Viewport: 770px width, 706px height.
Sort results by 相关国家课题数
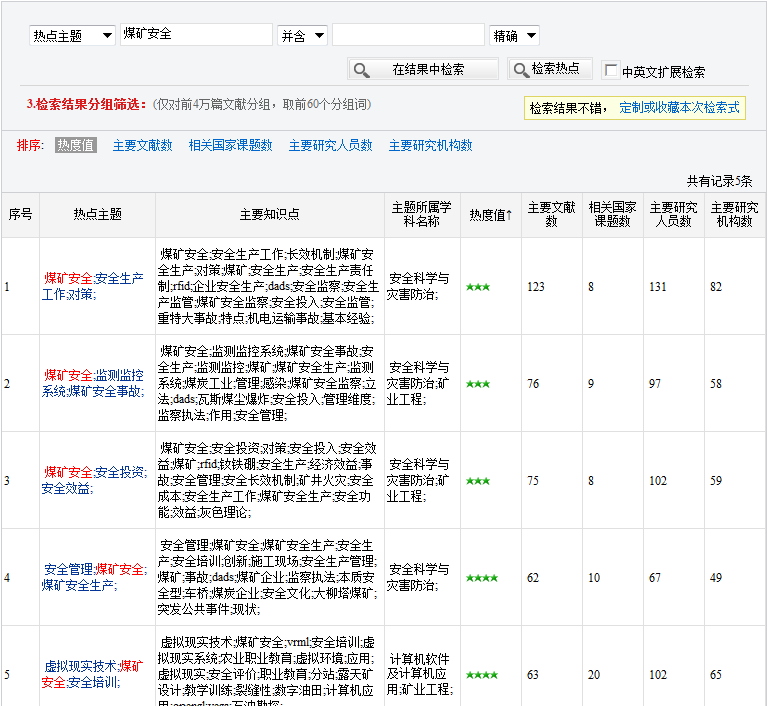[x=230, y=145]
